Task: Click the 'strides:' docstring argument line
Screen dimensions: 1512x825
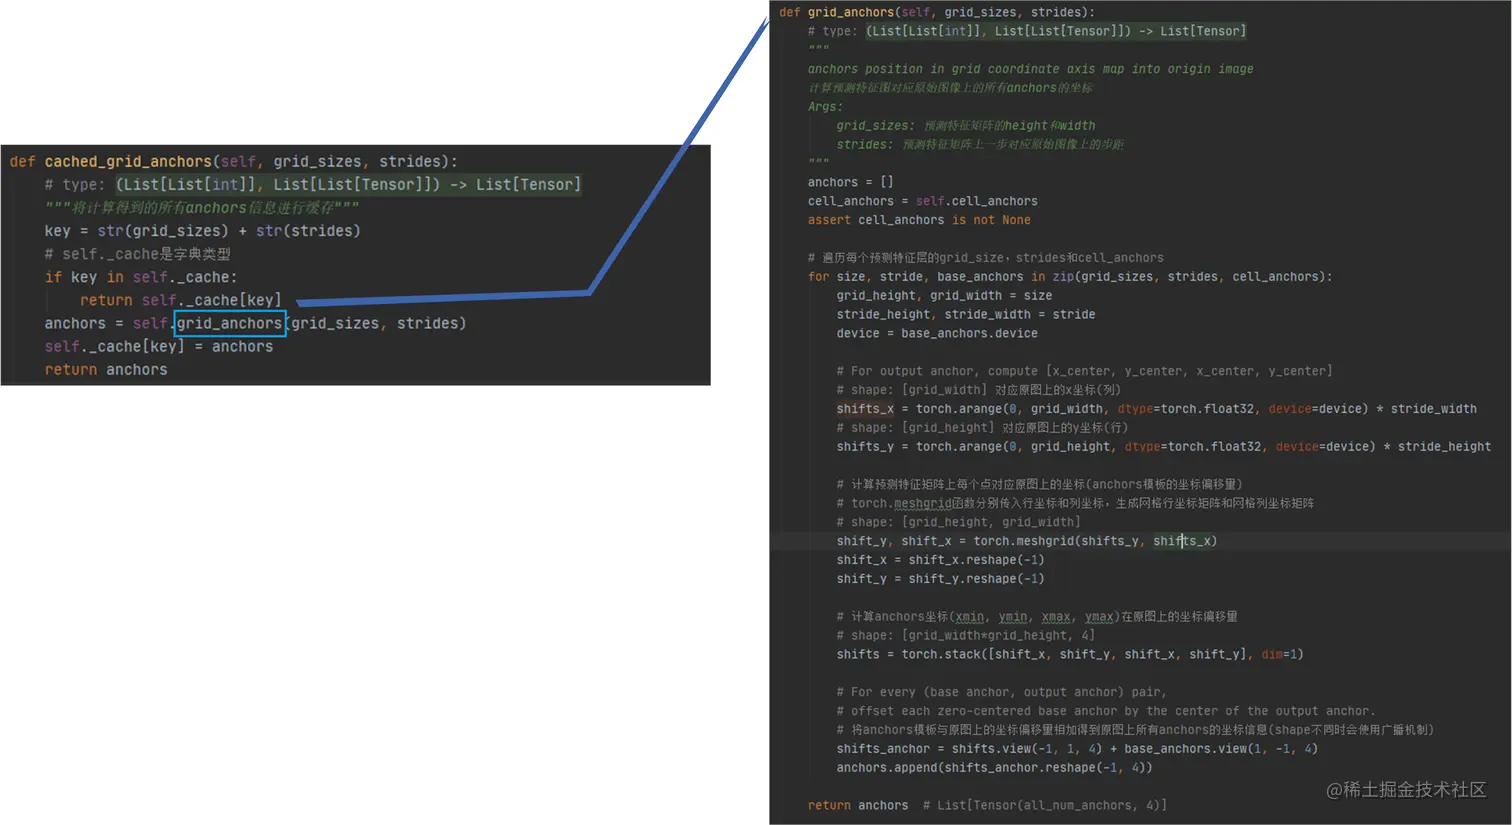Action: tap(980, 145)
